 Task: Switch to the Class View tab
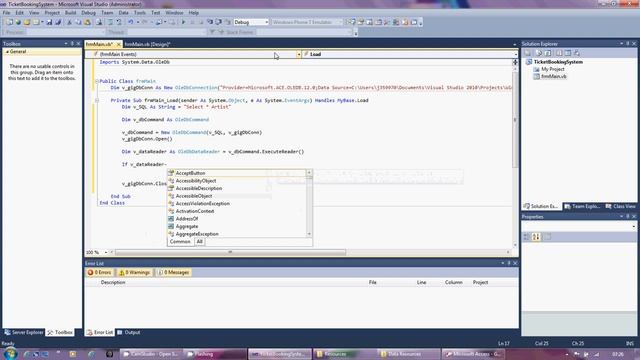coord(620,207)
